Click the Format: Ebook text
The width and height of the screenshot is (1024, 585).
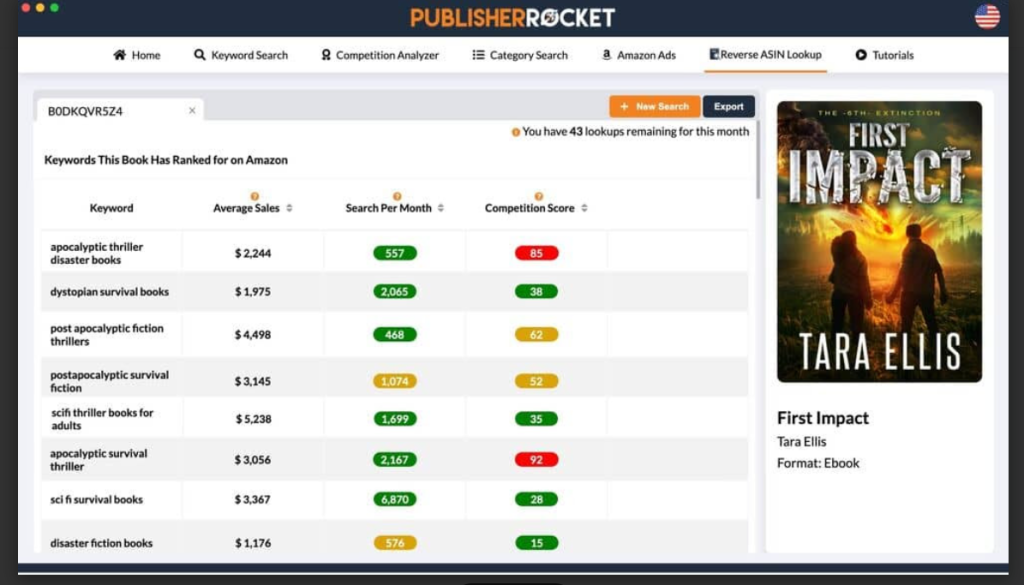point(818,464)
